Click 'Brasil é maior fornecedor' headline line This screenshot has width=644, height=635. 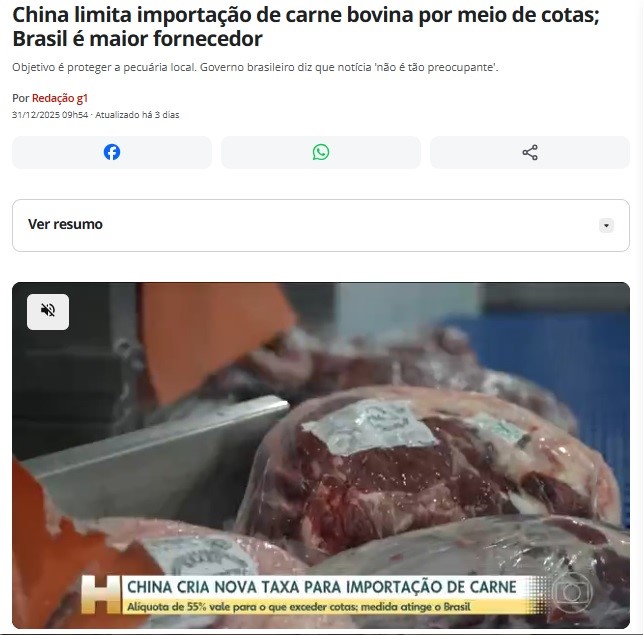tap(138, 39)
